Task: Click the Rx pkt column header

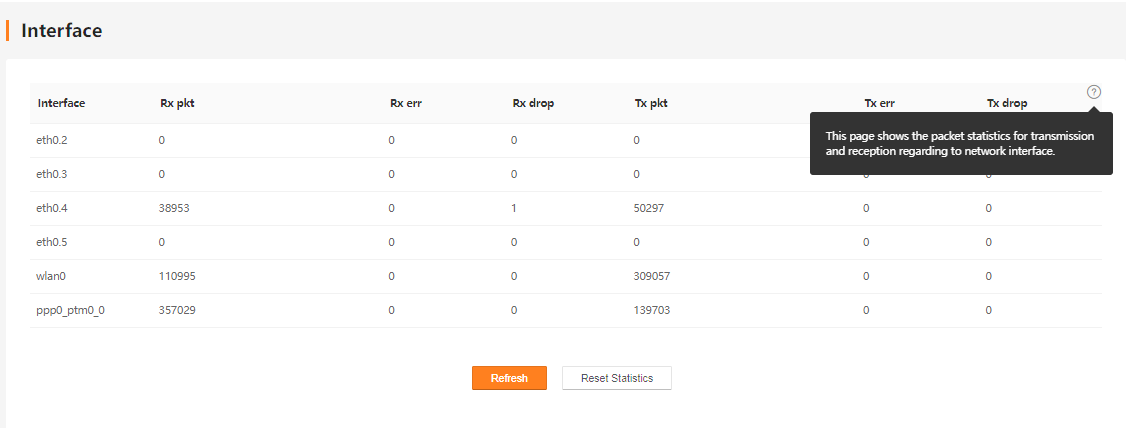Action: 177,103
